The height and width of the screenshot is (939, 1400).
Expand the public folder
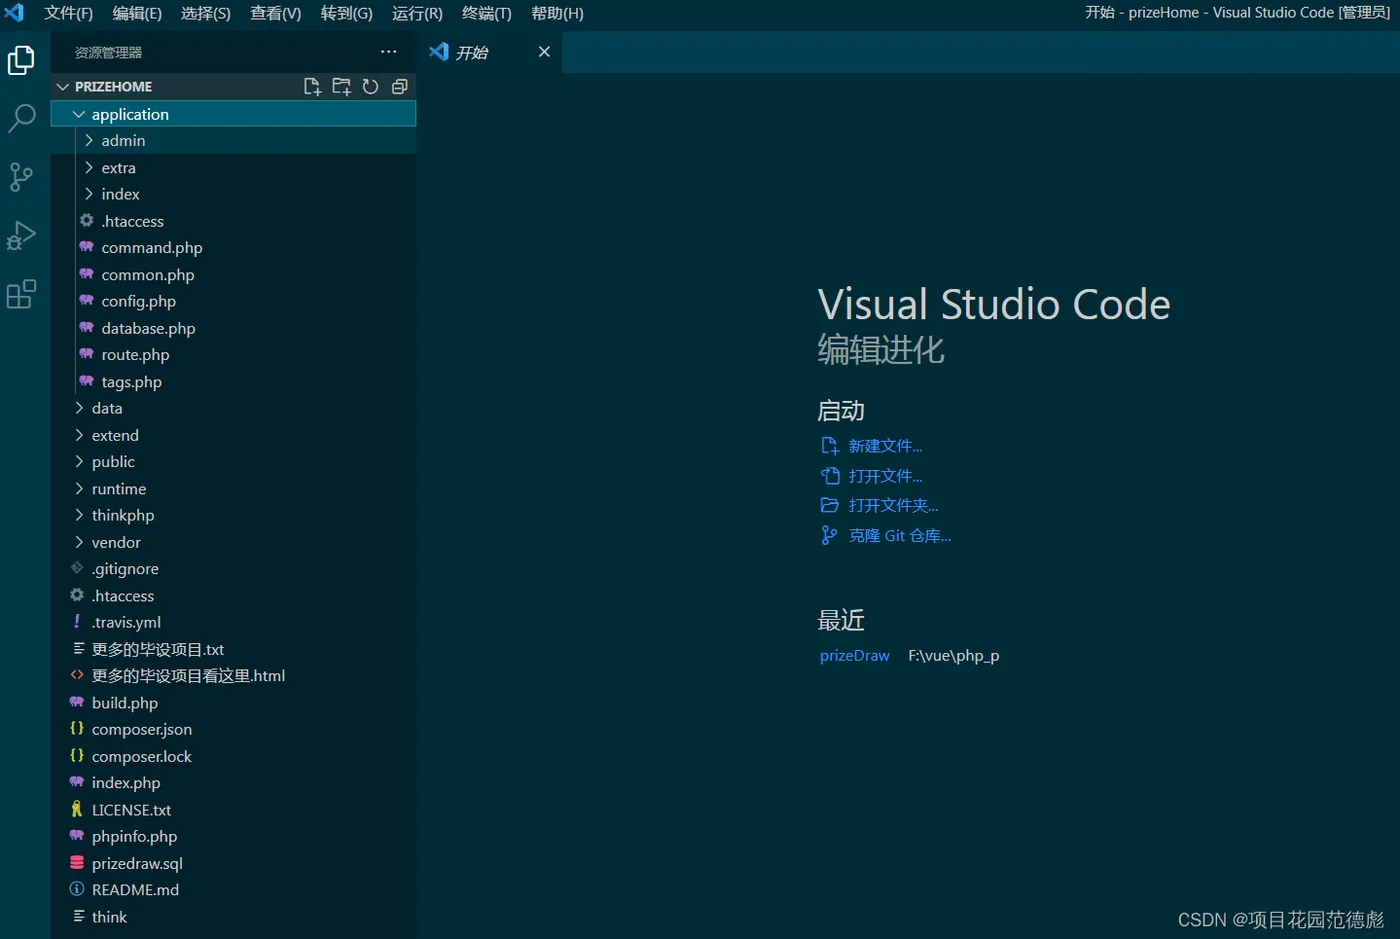tap(233, 462)
